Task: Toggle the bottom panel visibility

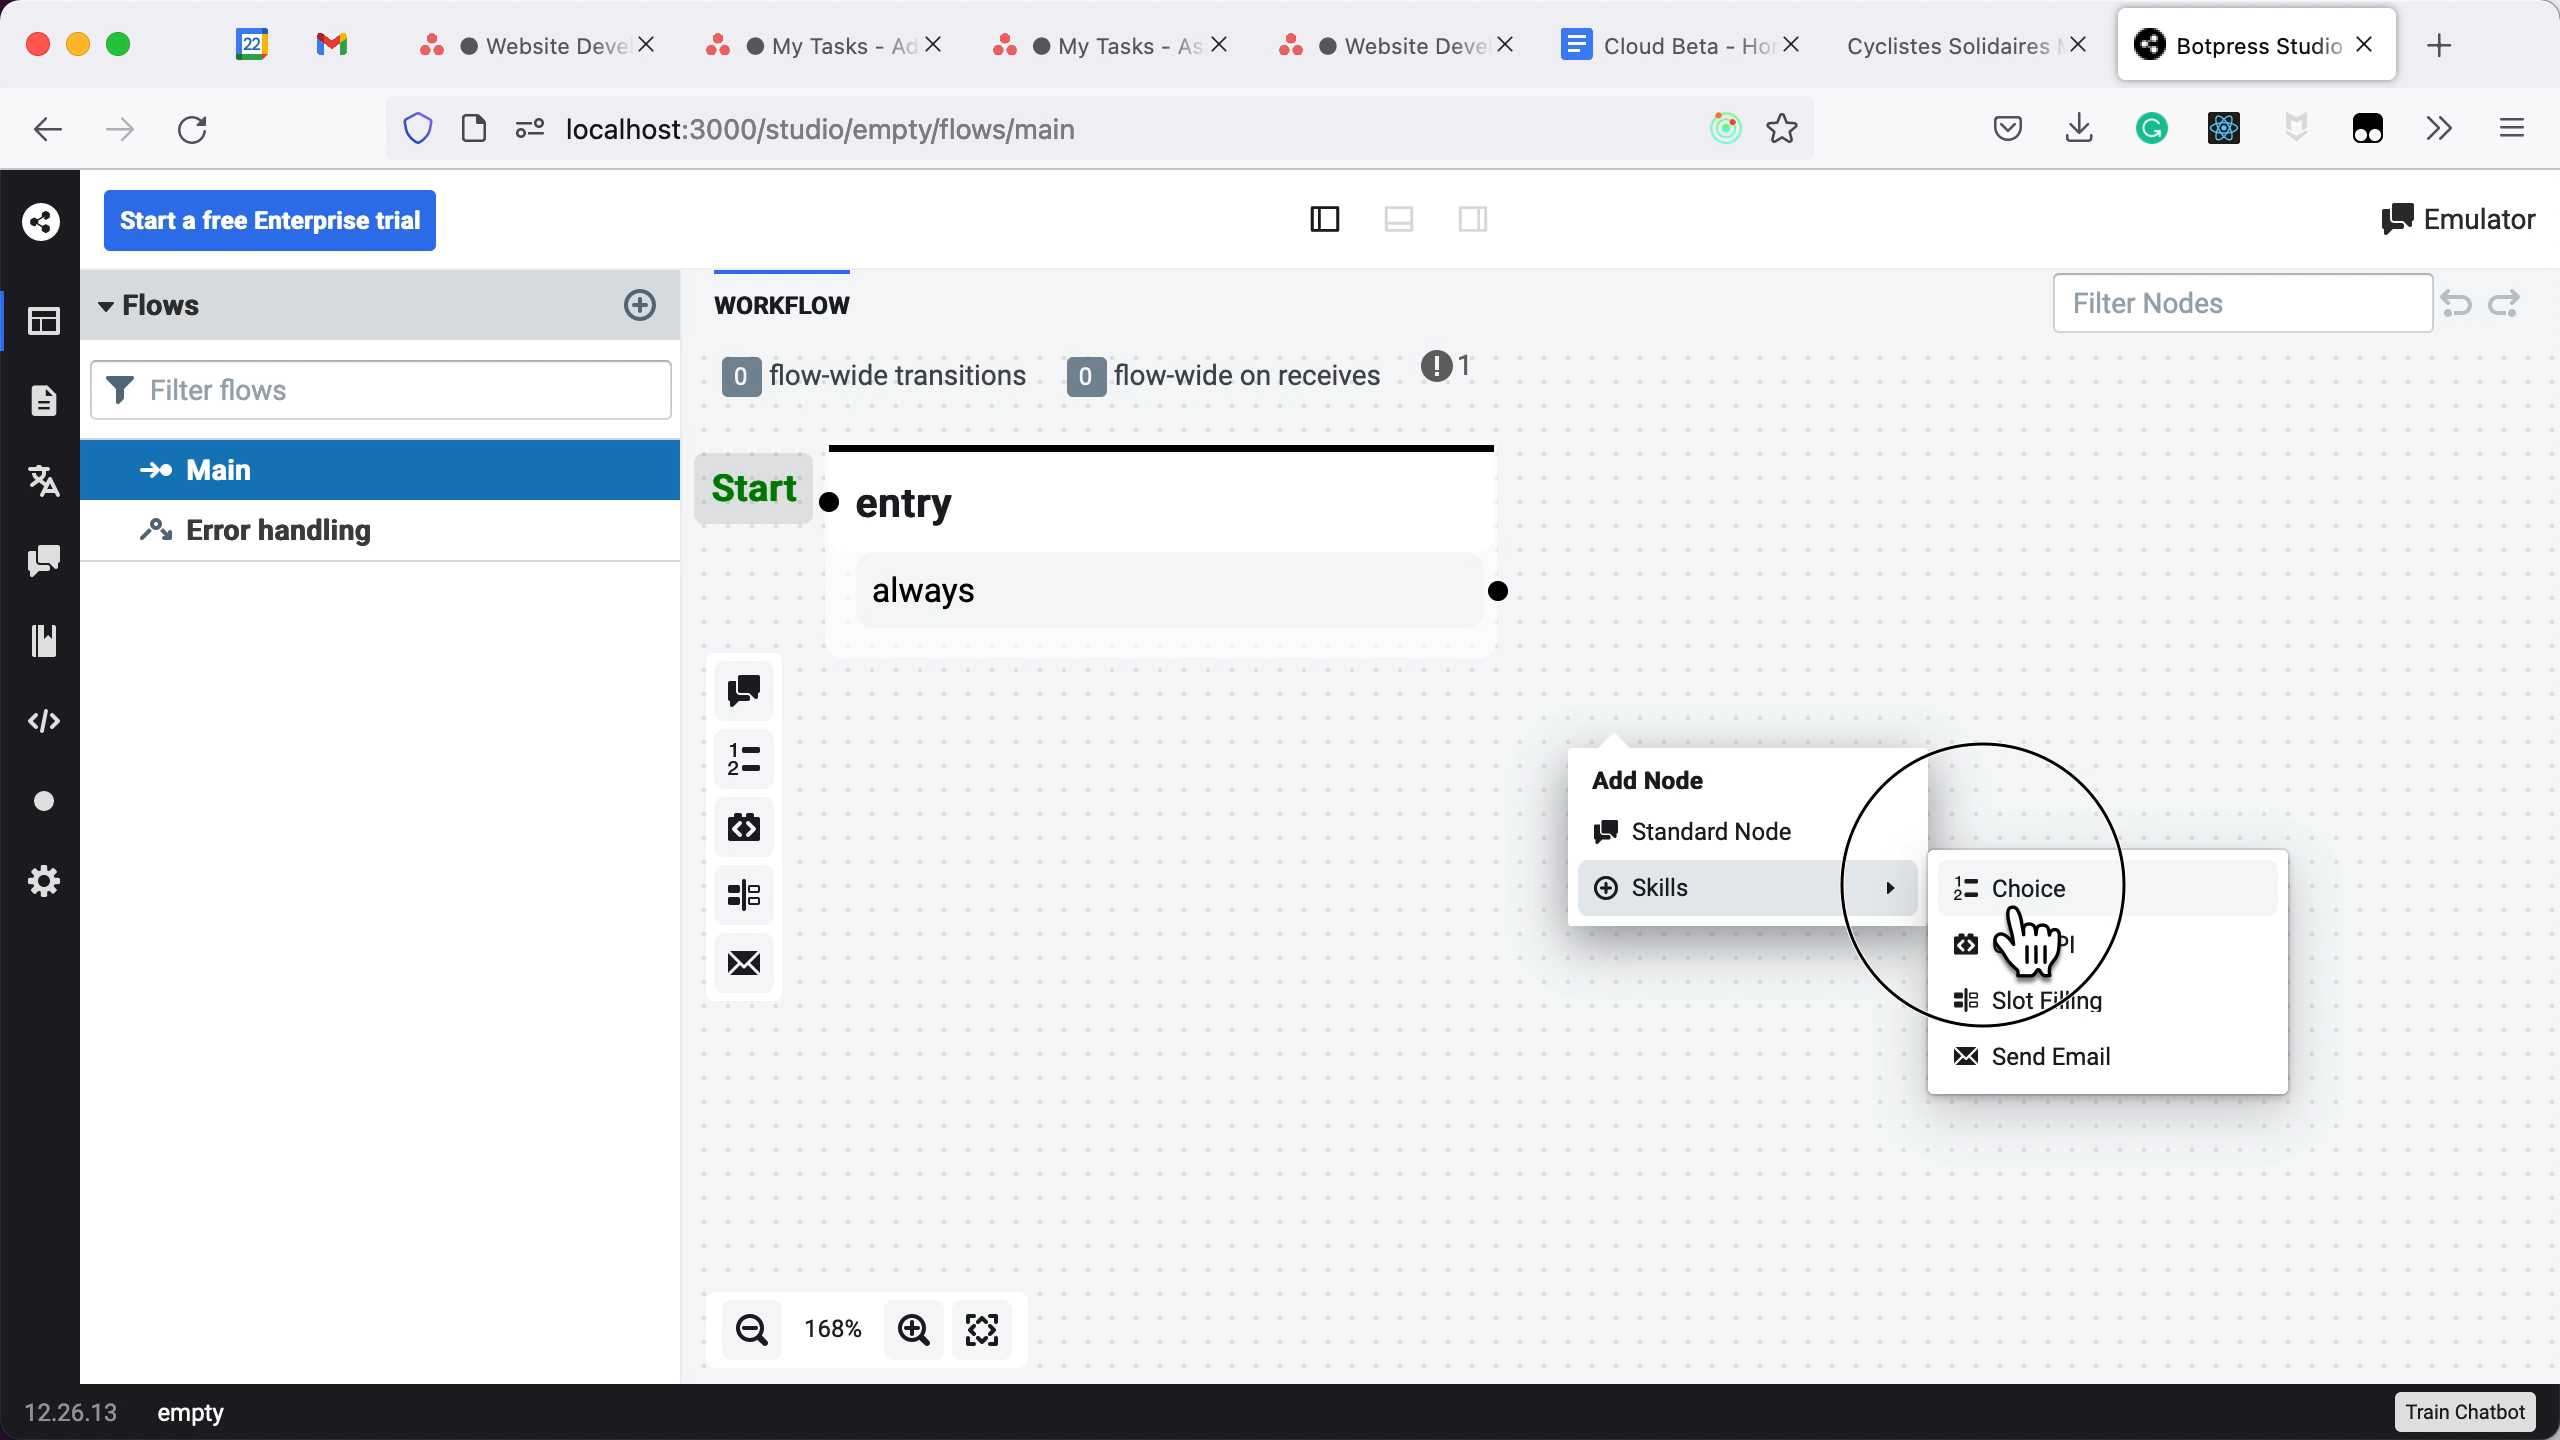Action: tap(1398, 219)
